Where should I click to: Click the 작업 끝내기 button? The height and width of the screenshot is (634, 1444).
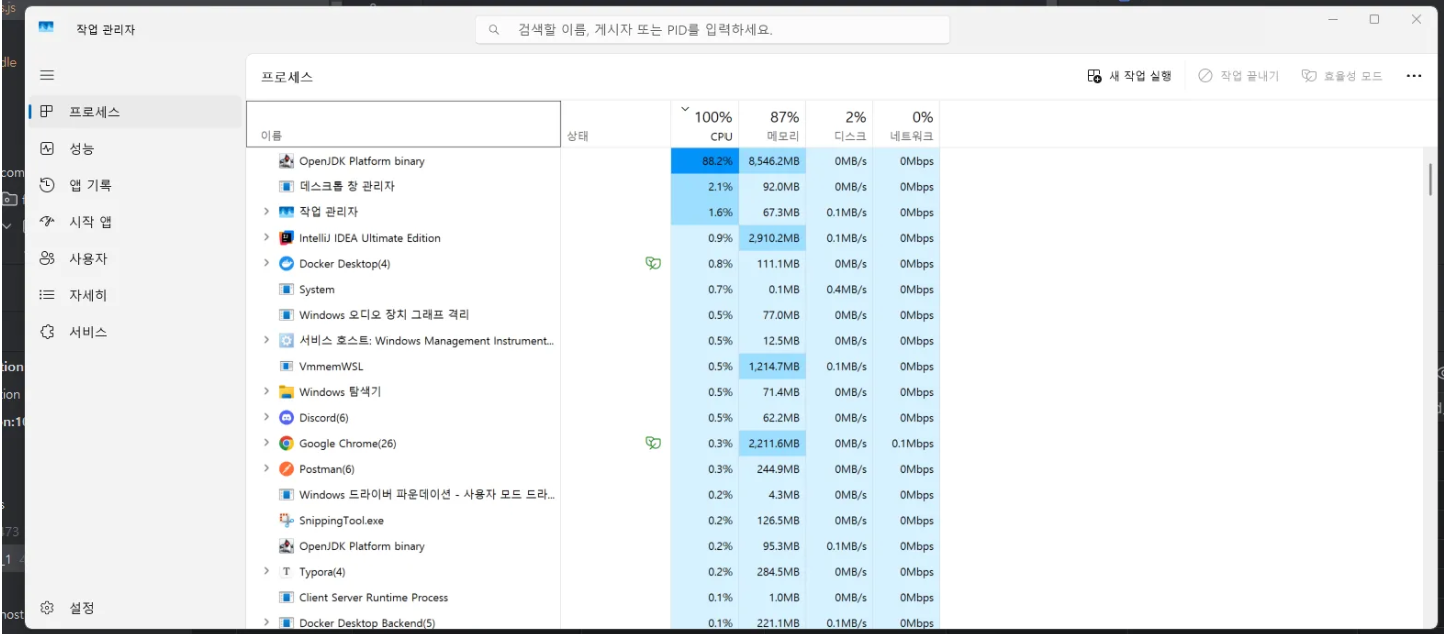pos(1238,76)
